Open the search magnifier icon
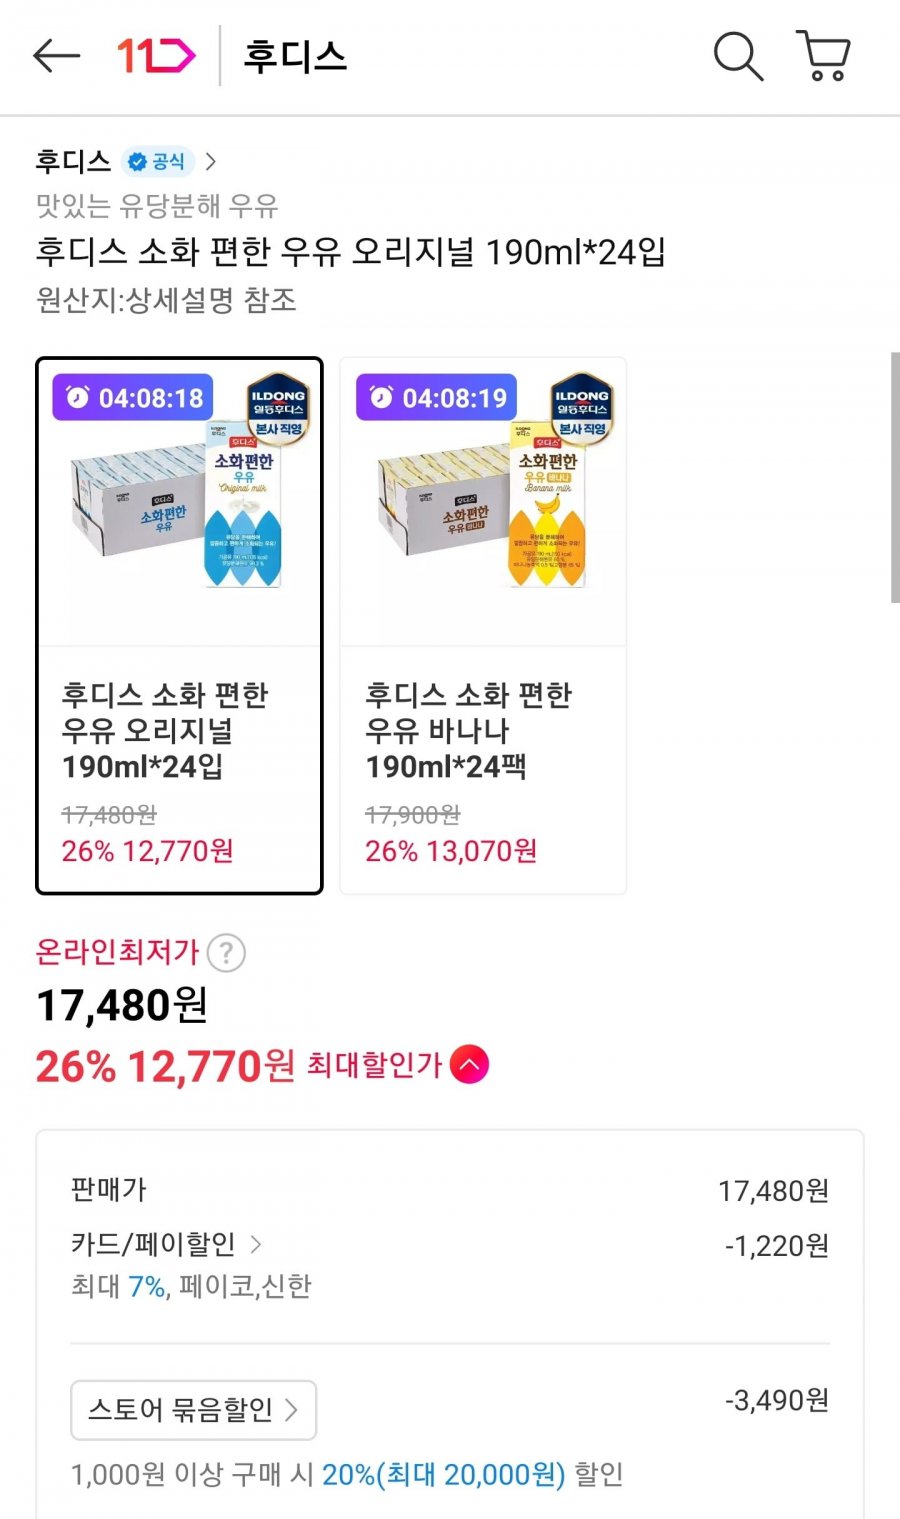The image size is (900, 1519). [x=738, y=56]
